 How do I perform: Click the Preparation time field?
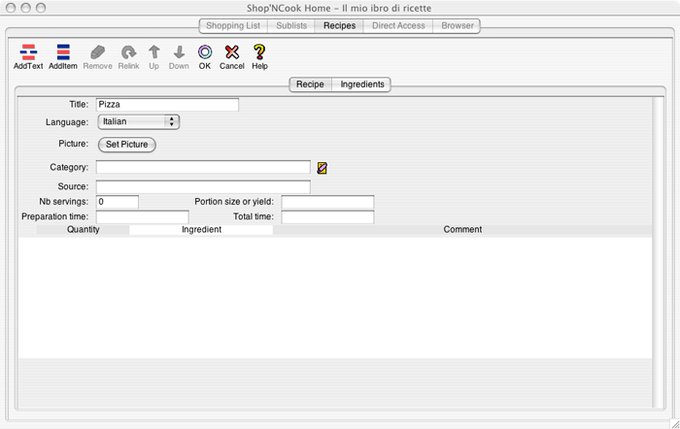pyautogui.click(x=142, y=217)
